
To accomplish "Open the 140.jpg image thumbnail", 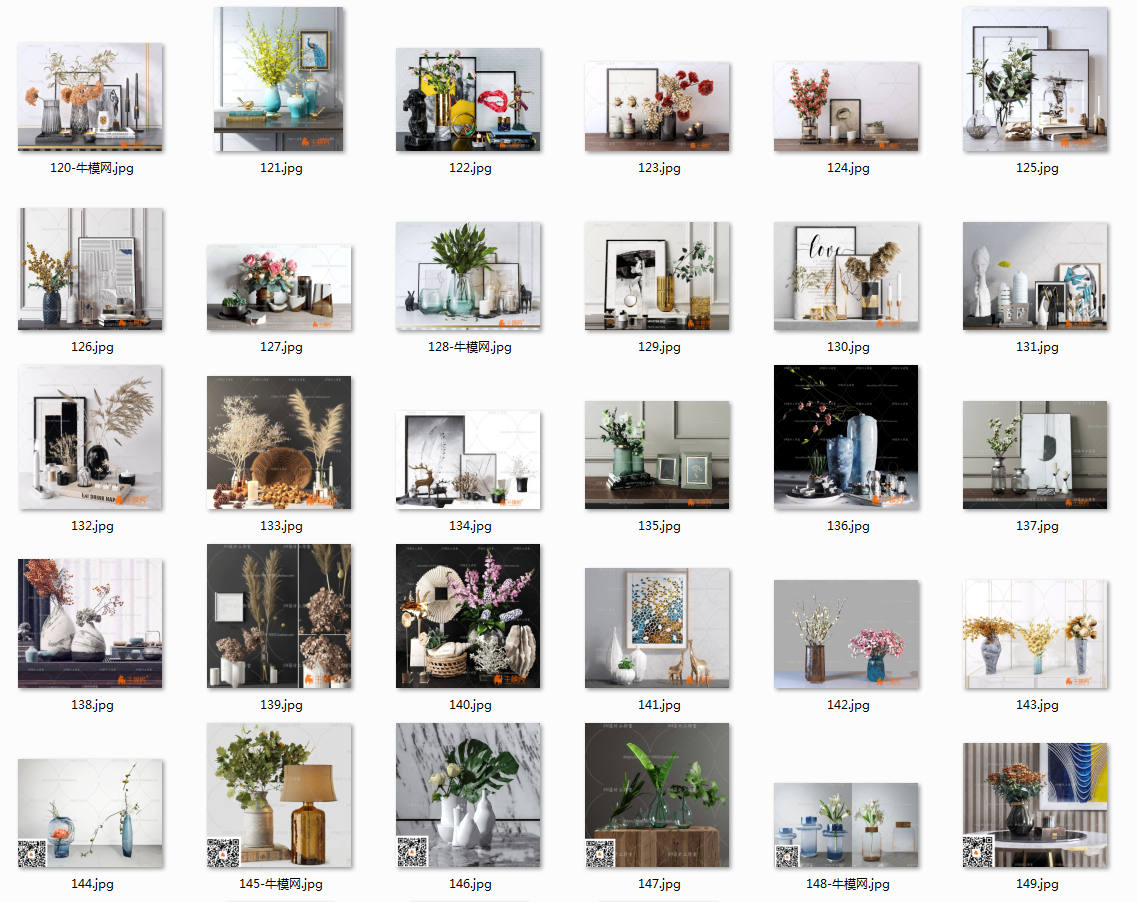I will pyautogui.click(x=468, y=616).
